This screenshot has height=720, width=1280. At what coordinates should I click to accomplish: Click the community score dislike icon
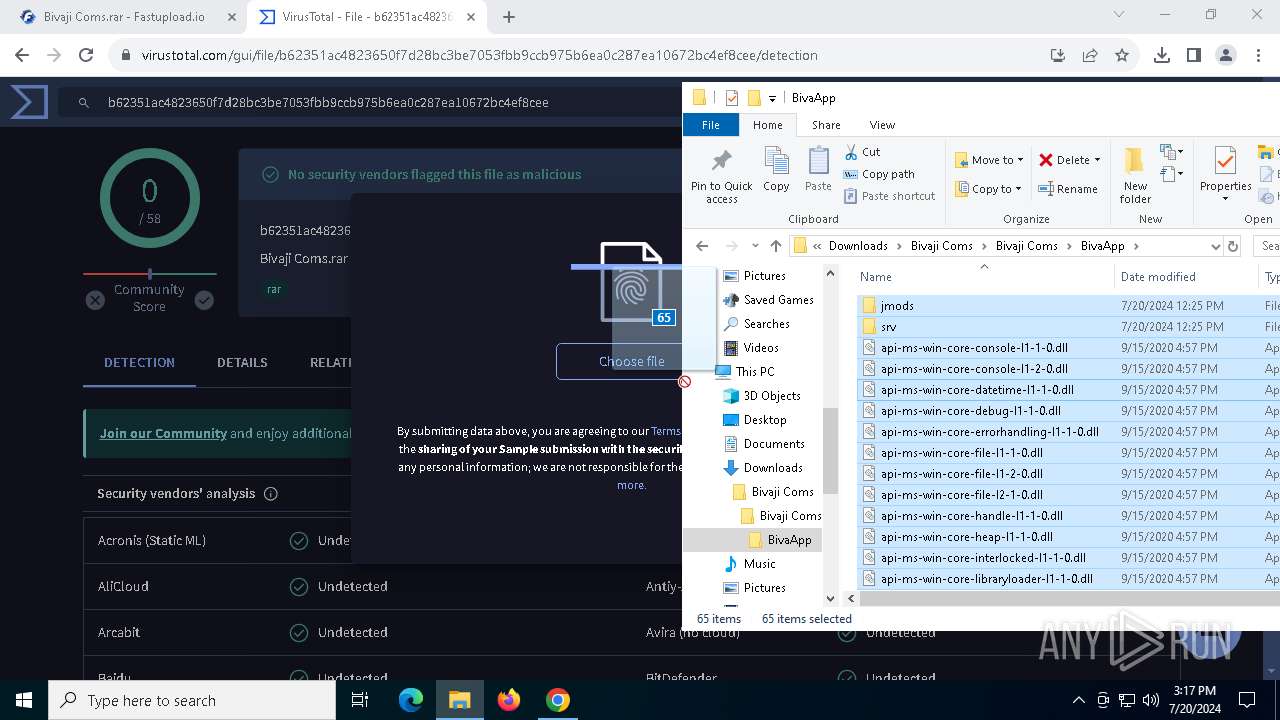coord(95,300)
